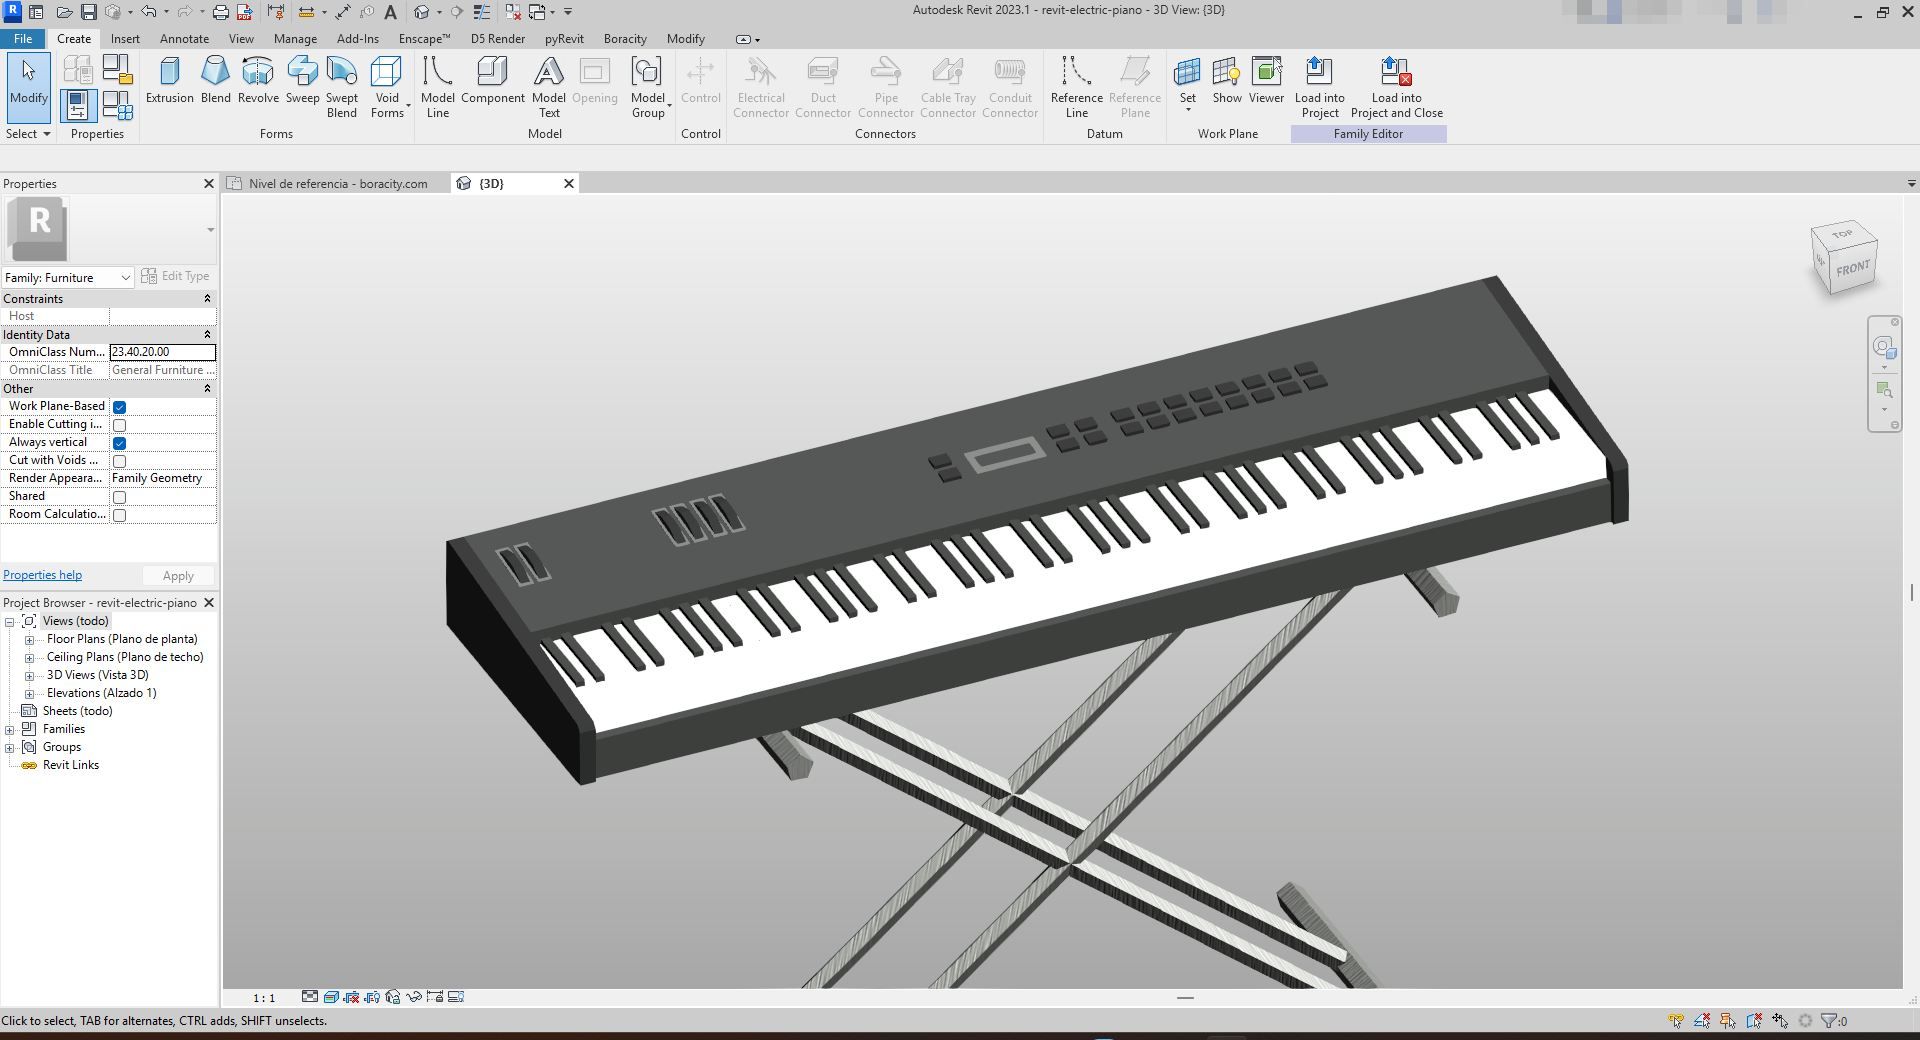Select Sheets (todo) in Project Browser
This screenshot has height=1040, width=1920.
[77, 711]
